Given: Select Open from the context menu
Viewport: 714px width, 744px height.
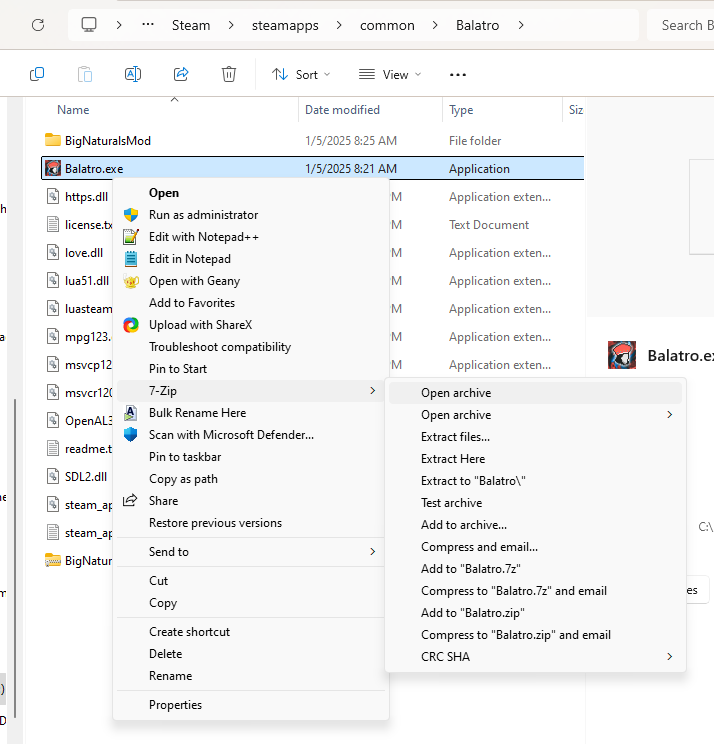Looking at the screenshot, I should (x=250, y=193).
